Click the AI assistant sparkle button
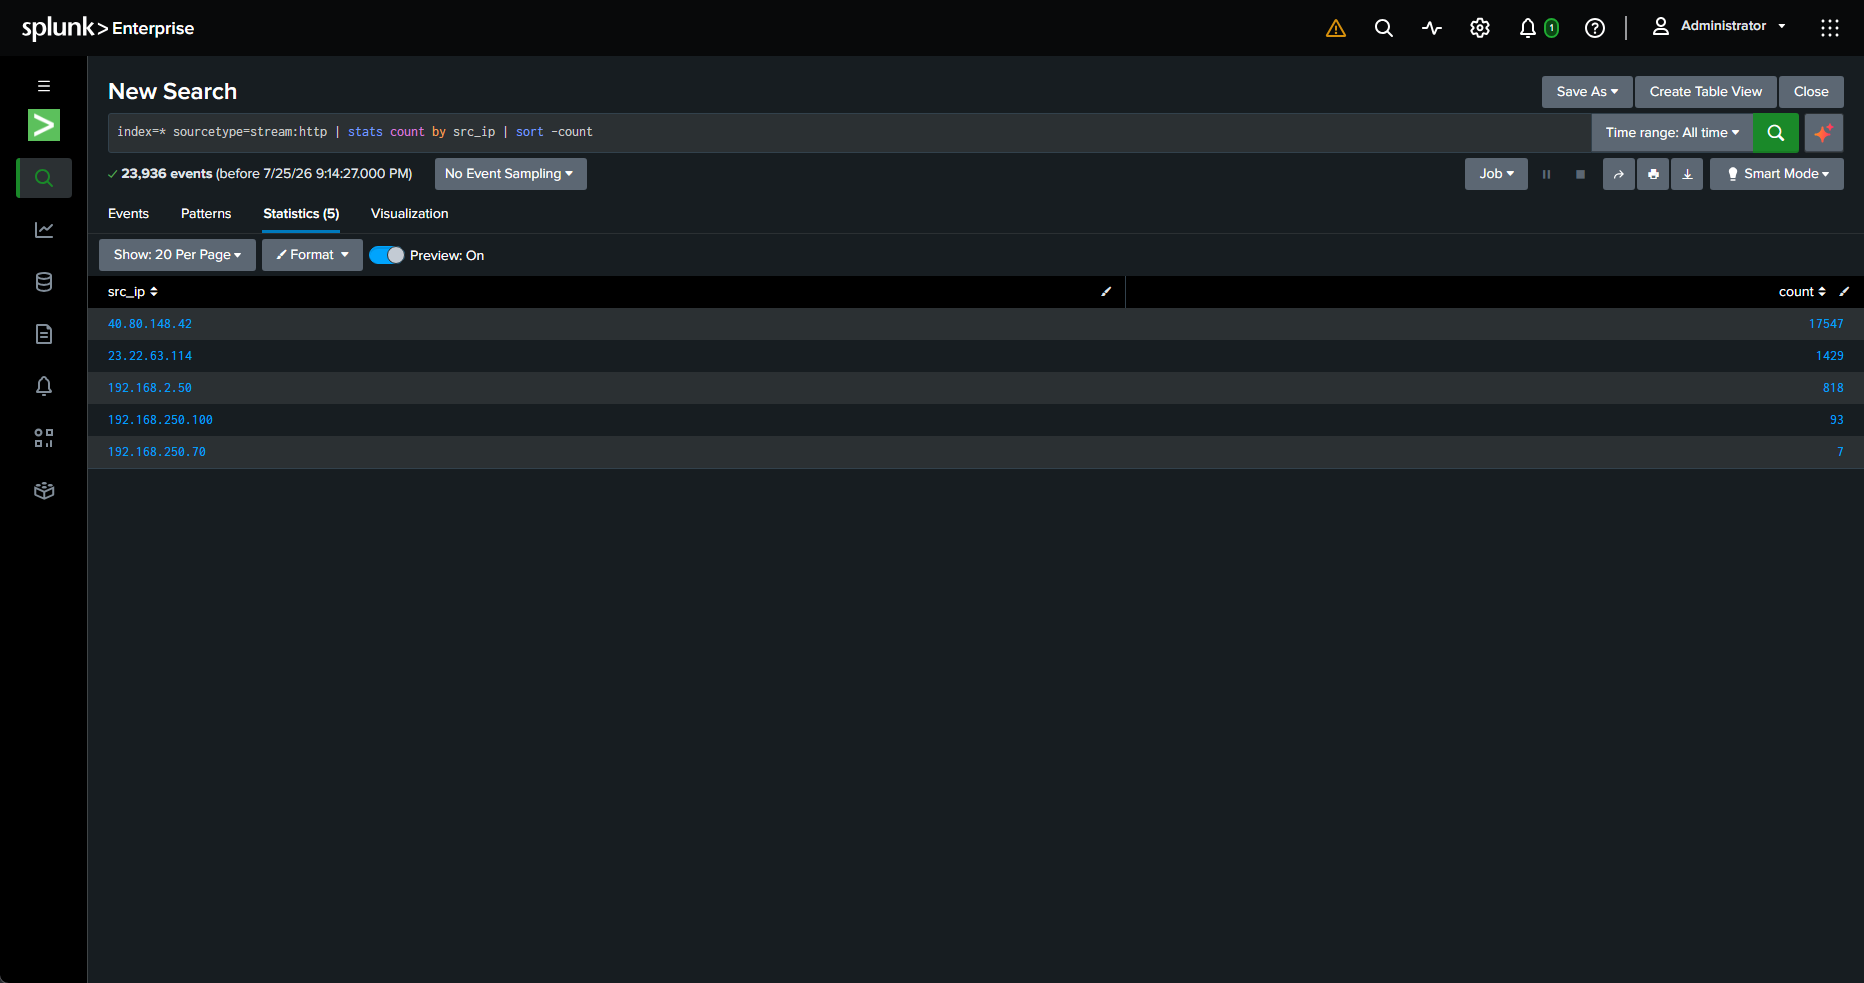This screenshot has height=983, width=1864. (x=1824, y=132)
